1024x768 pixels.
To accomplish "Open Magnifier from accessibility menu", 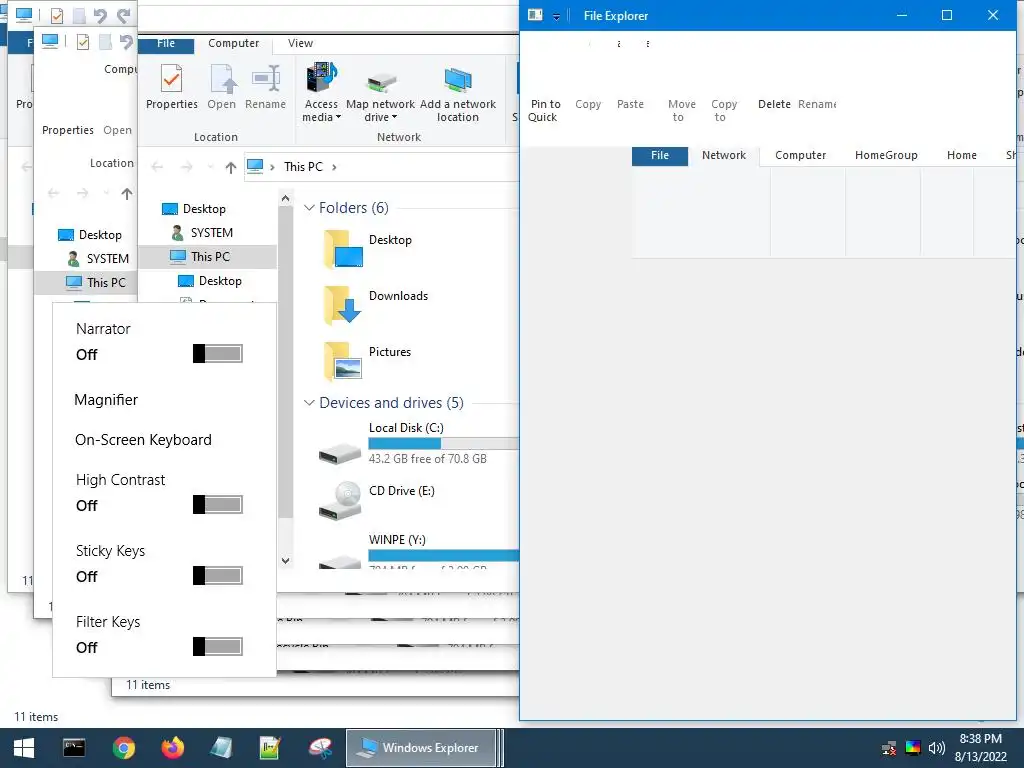I will pyautogui.click(x=106, y=400).
